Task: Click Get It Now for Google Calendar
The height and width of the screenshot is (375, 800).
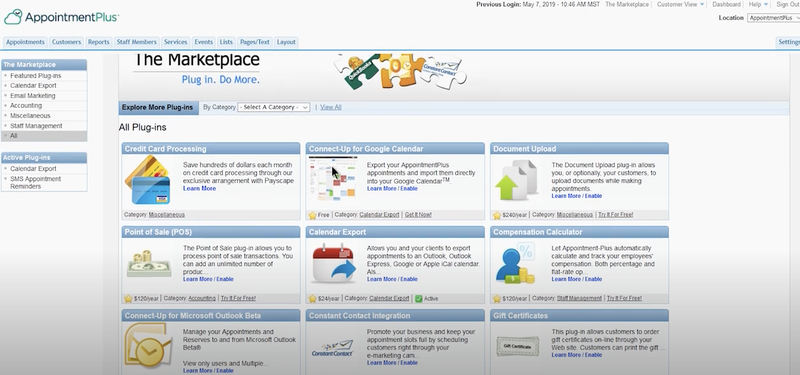Action: (418, 215)
